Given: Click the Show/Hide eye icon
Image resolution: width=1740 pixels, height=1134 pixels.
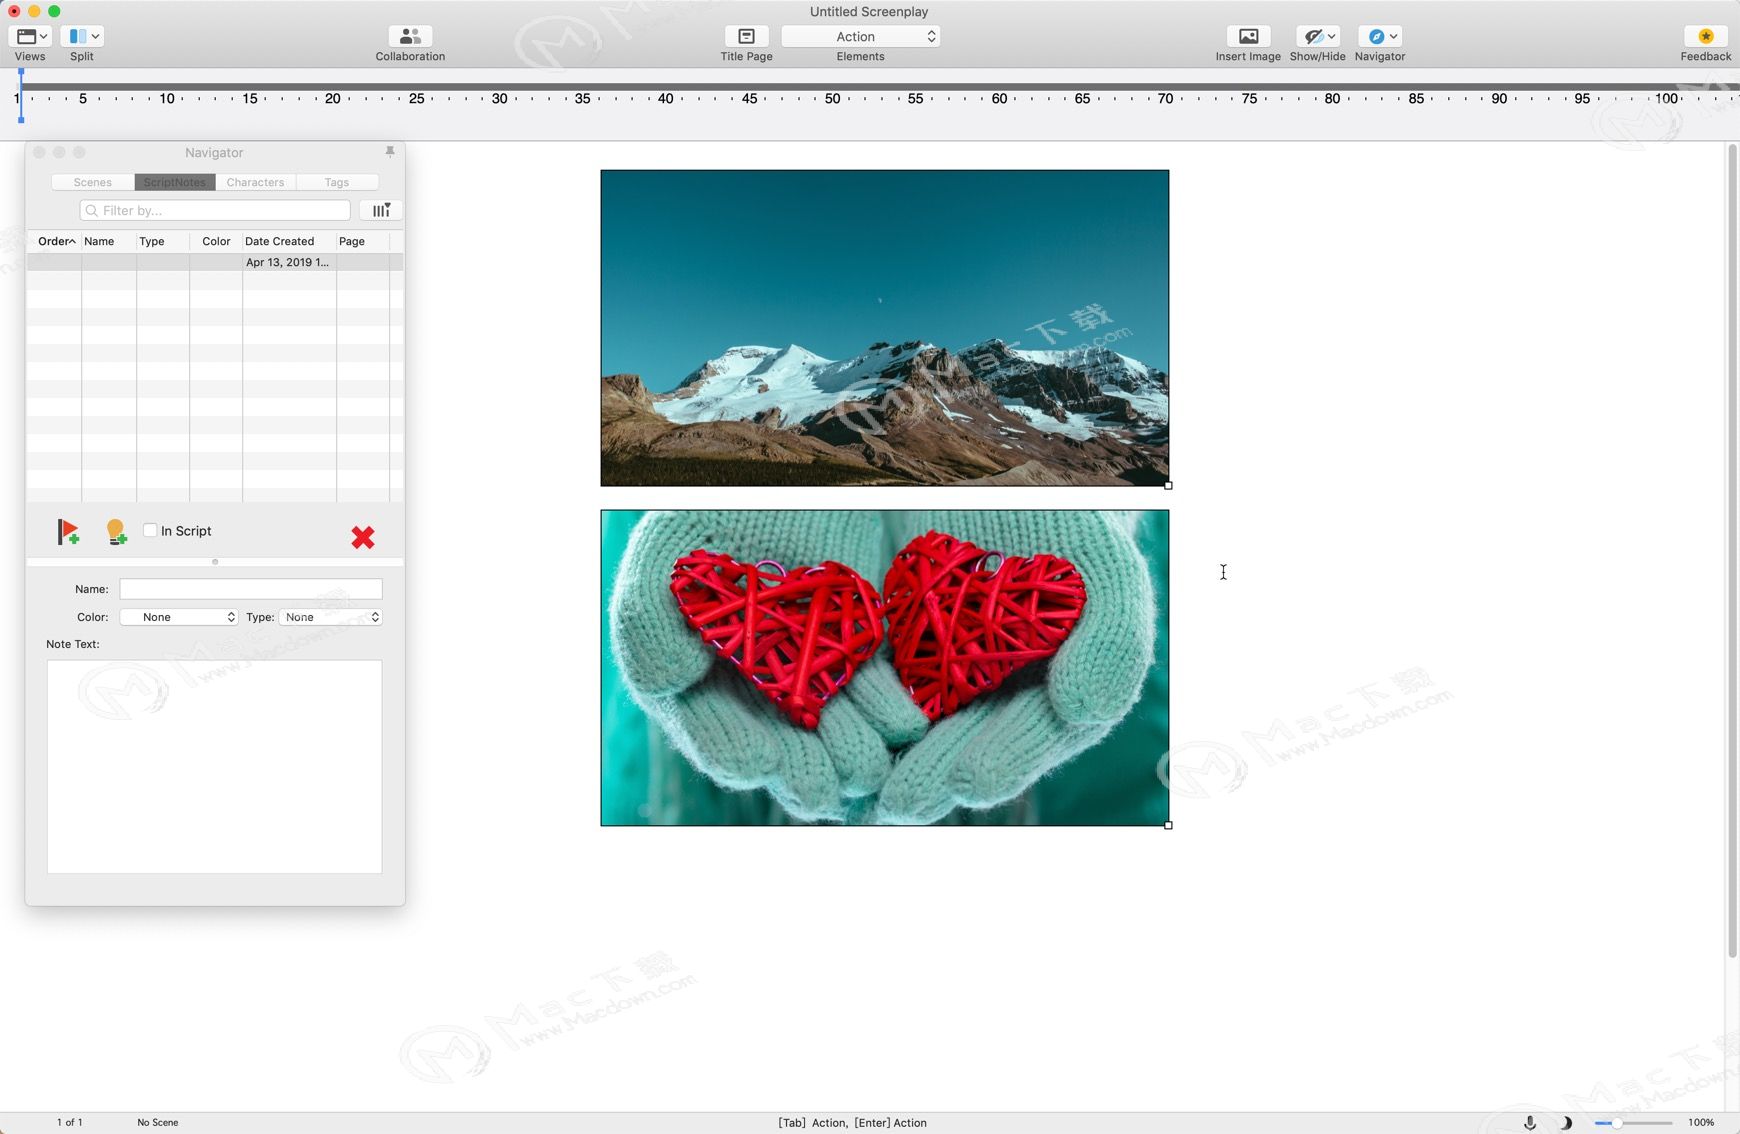Looking at the screenshot, I should coord(1313,36).
